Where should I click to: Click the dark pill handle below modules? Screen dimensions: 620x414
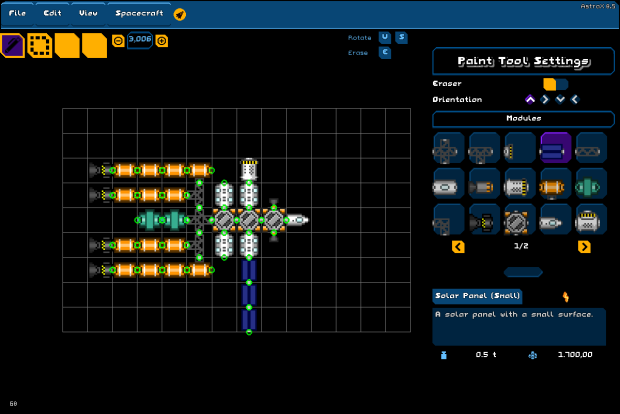coord(523,272)
